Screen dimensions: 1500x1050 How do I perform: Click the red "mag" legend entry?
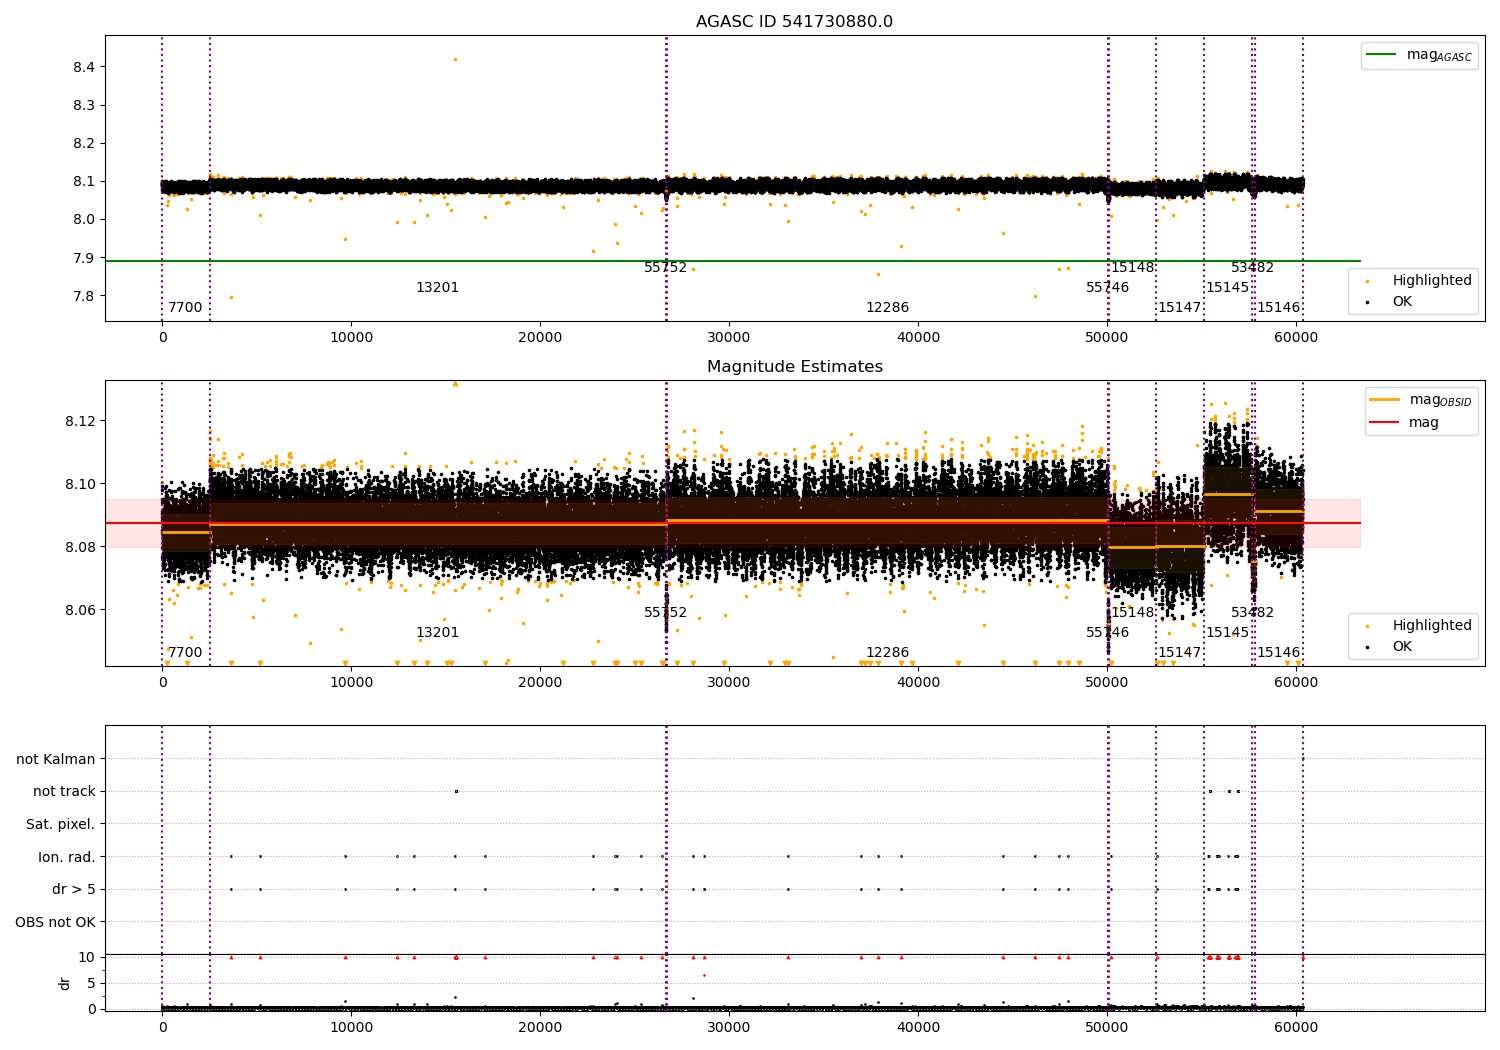tap(1404, 422)
